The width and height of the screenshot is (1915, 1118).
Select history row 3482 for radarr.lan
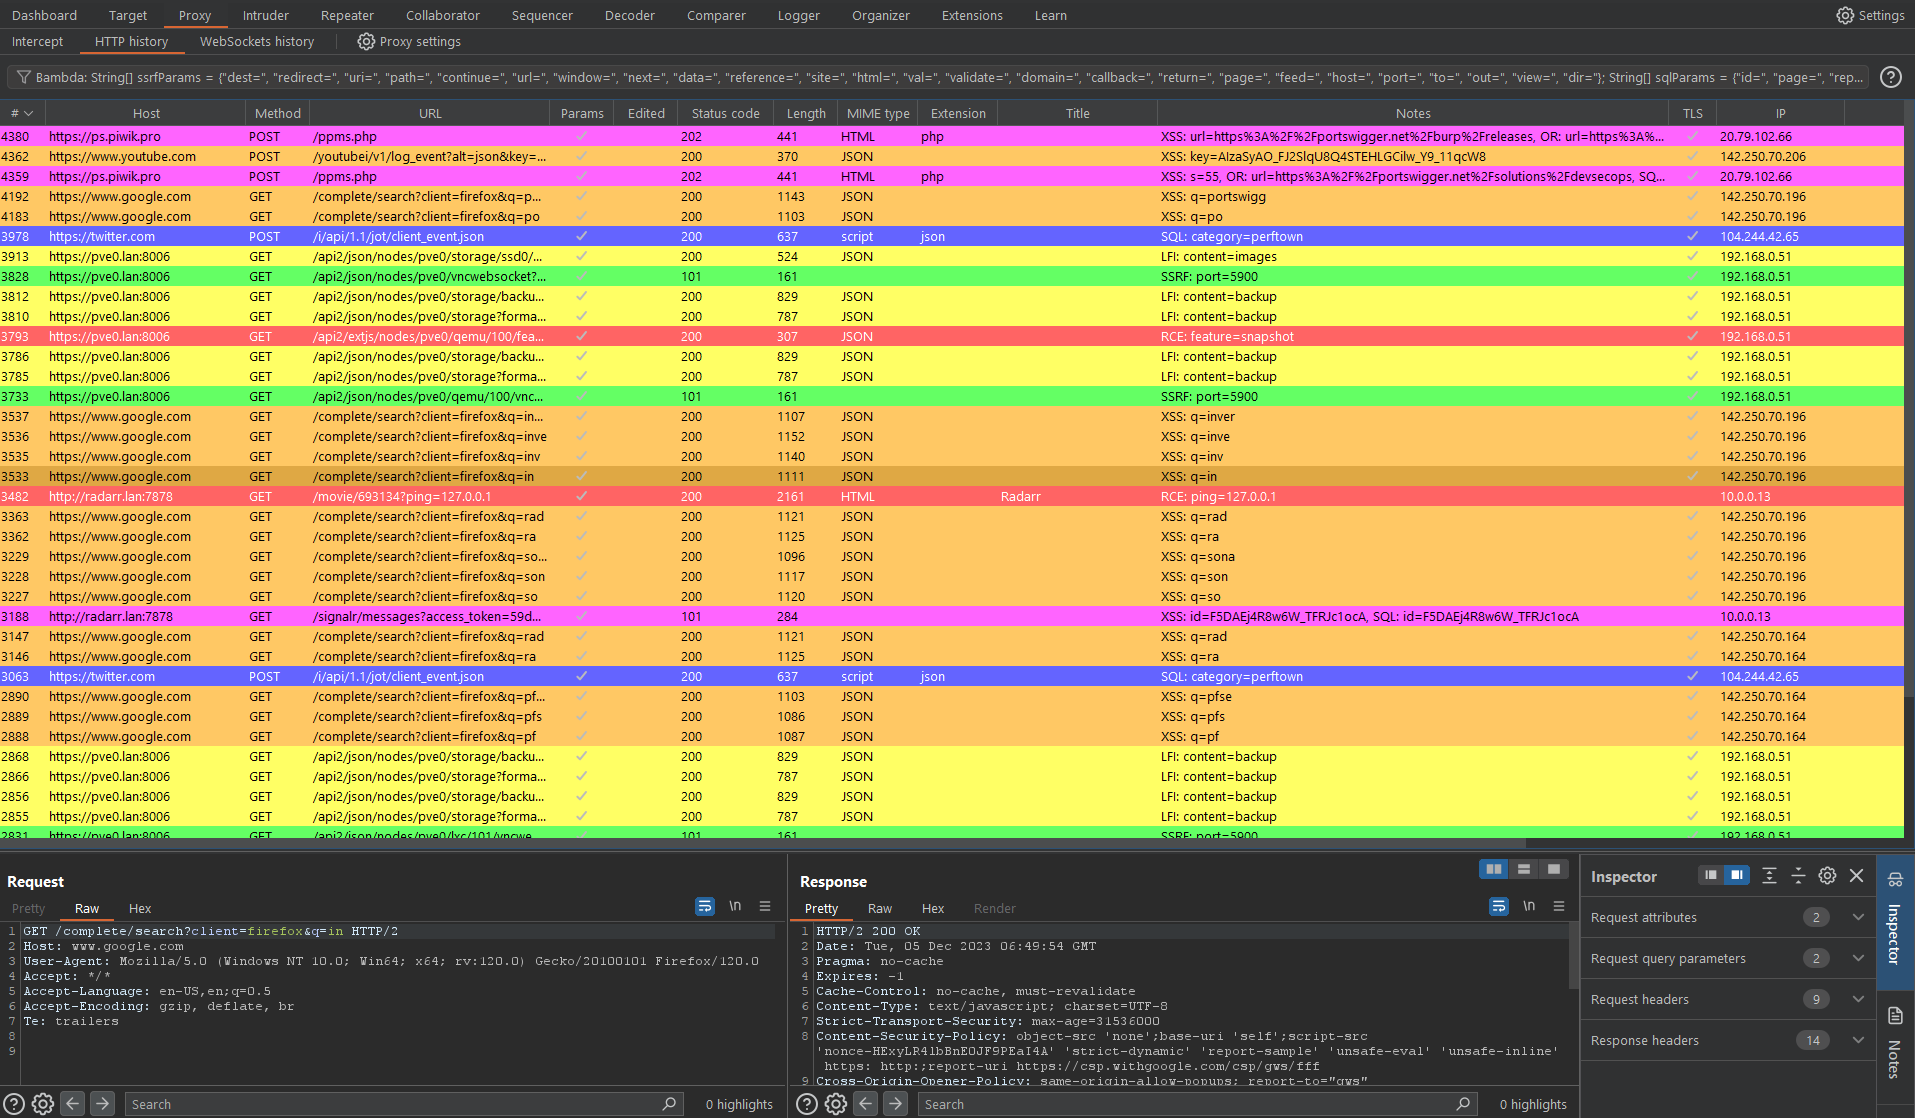pyautogui.click(x=952, y=496)
